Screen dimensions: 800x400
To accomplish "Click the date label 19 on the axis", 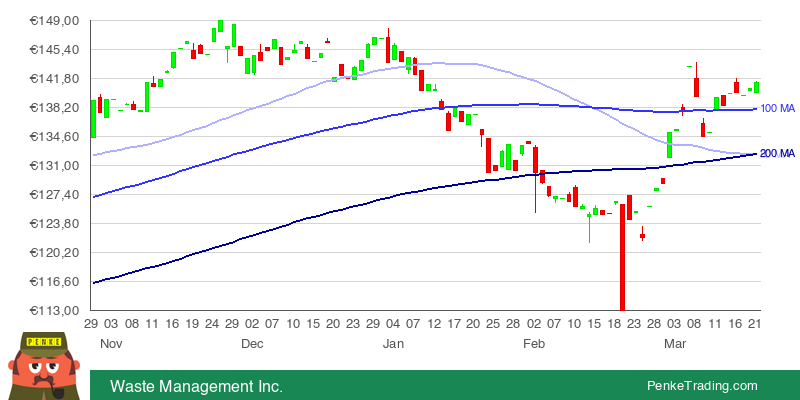I will tap(192, 324).
